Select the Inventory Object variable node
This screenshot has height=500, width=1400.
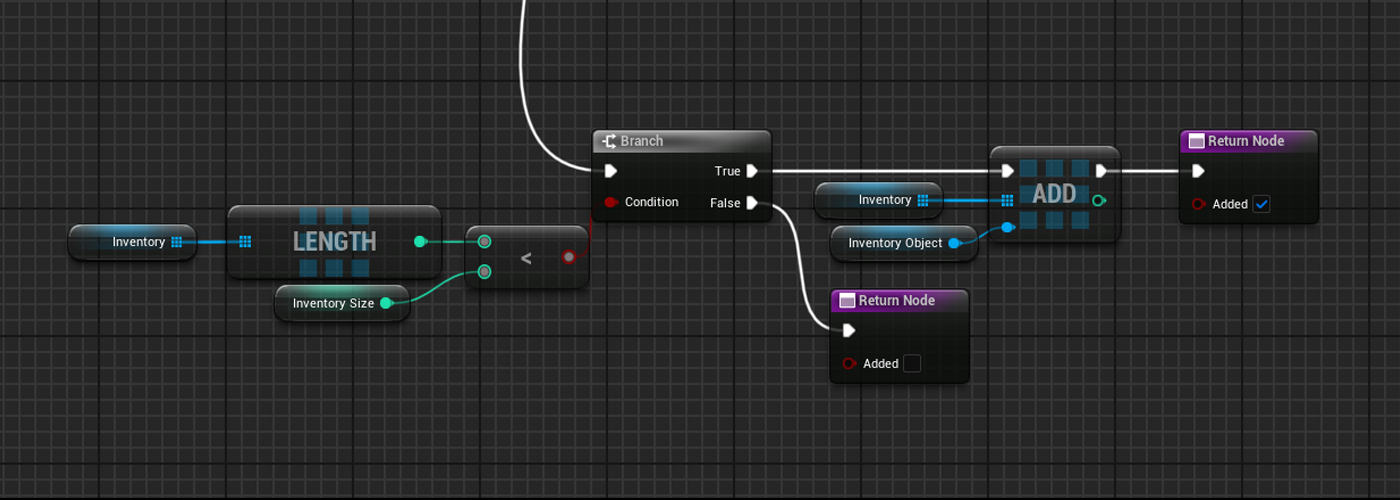[x=894, y=243]
